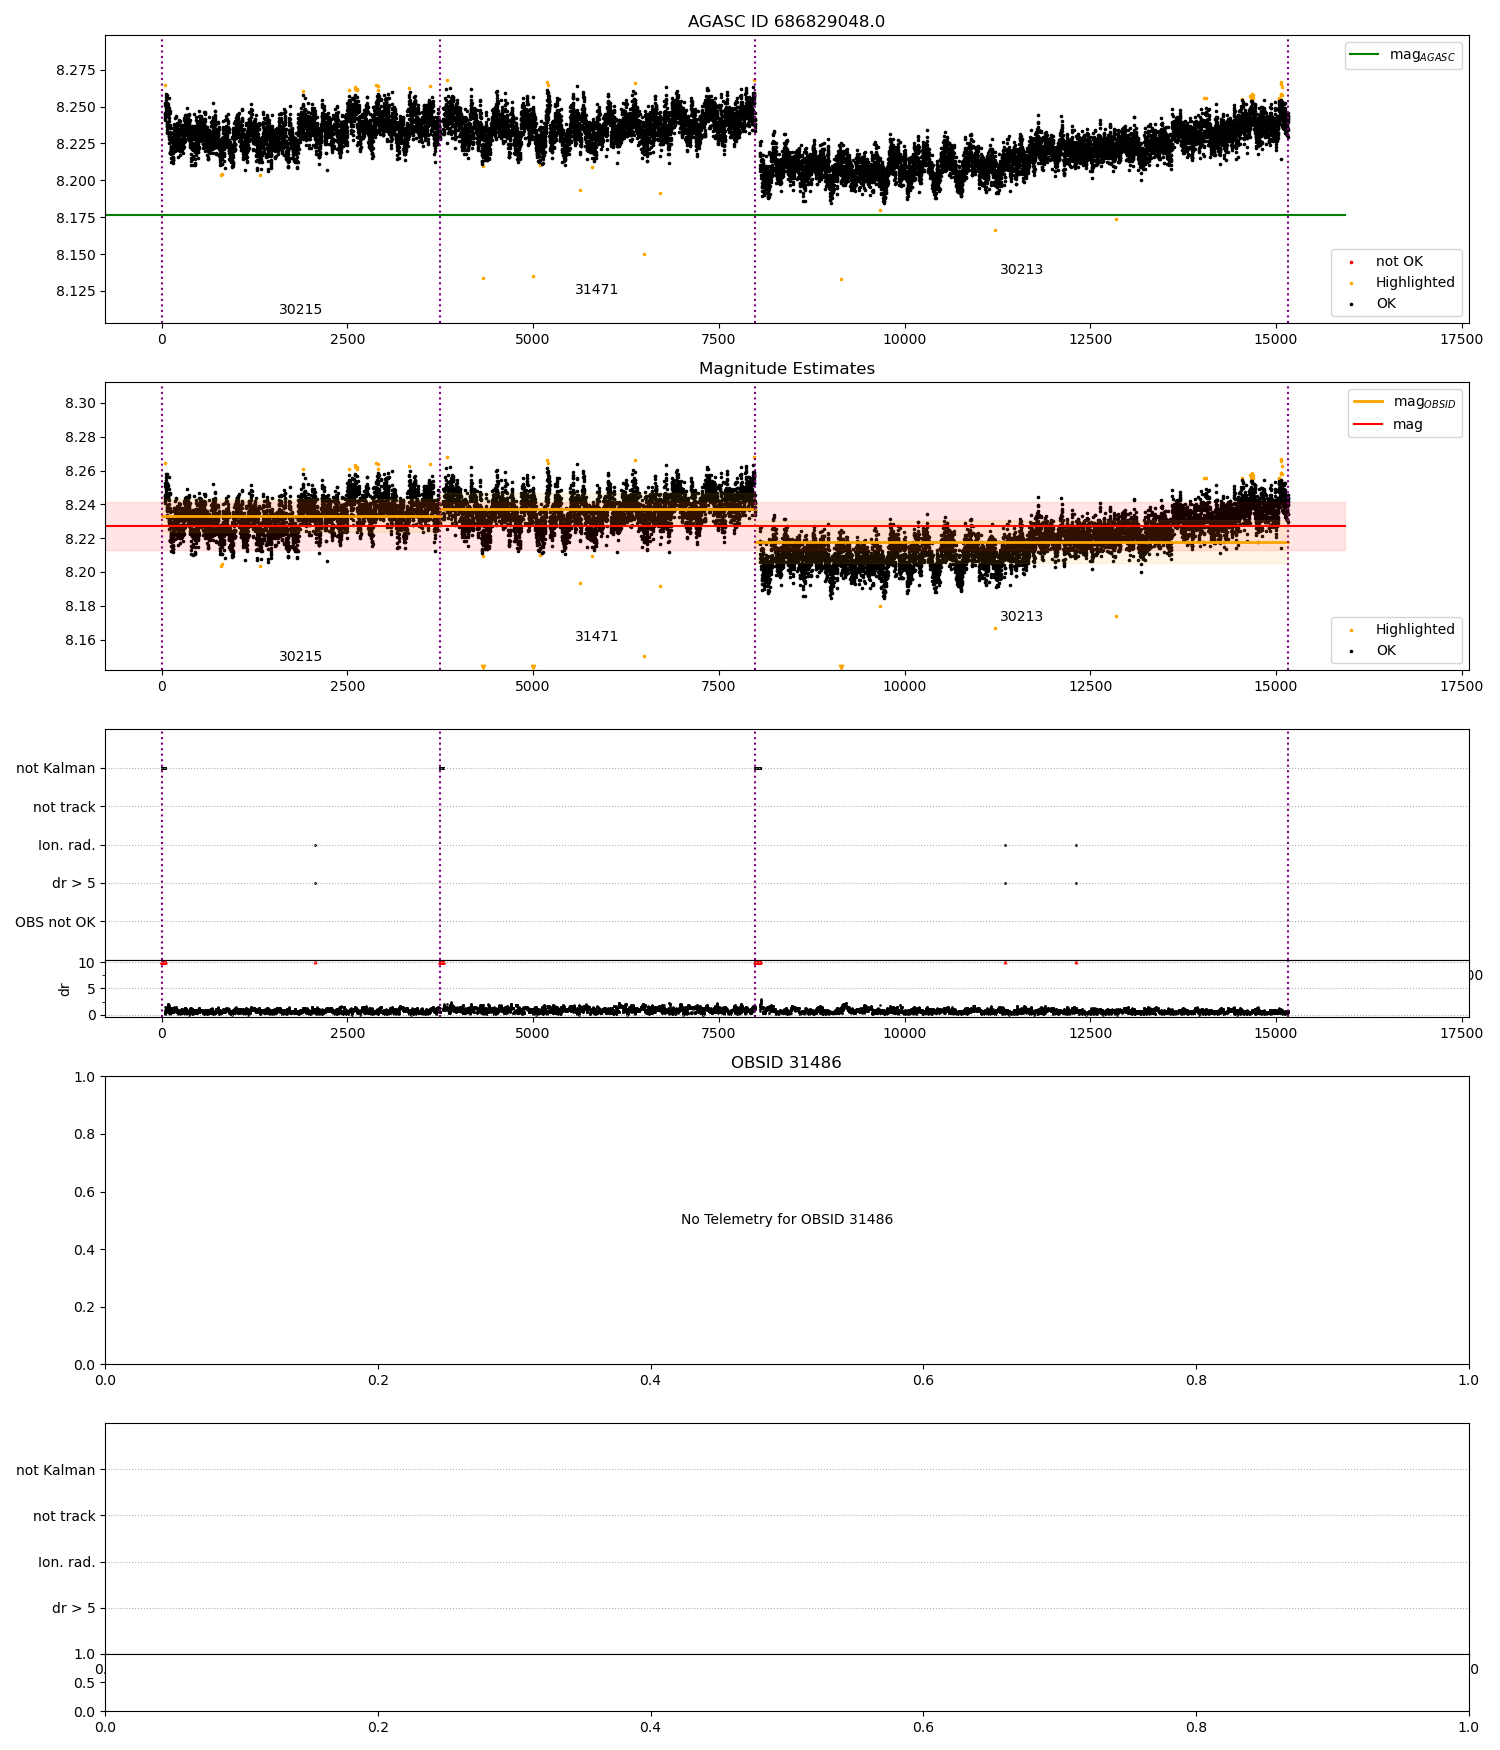Click the red mag line in the Magnitude Estimates plot
Viewport: 1500px width, 1750px height.
click(x=725, y=526)
